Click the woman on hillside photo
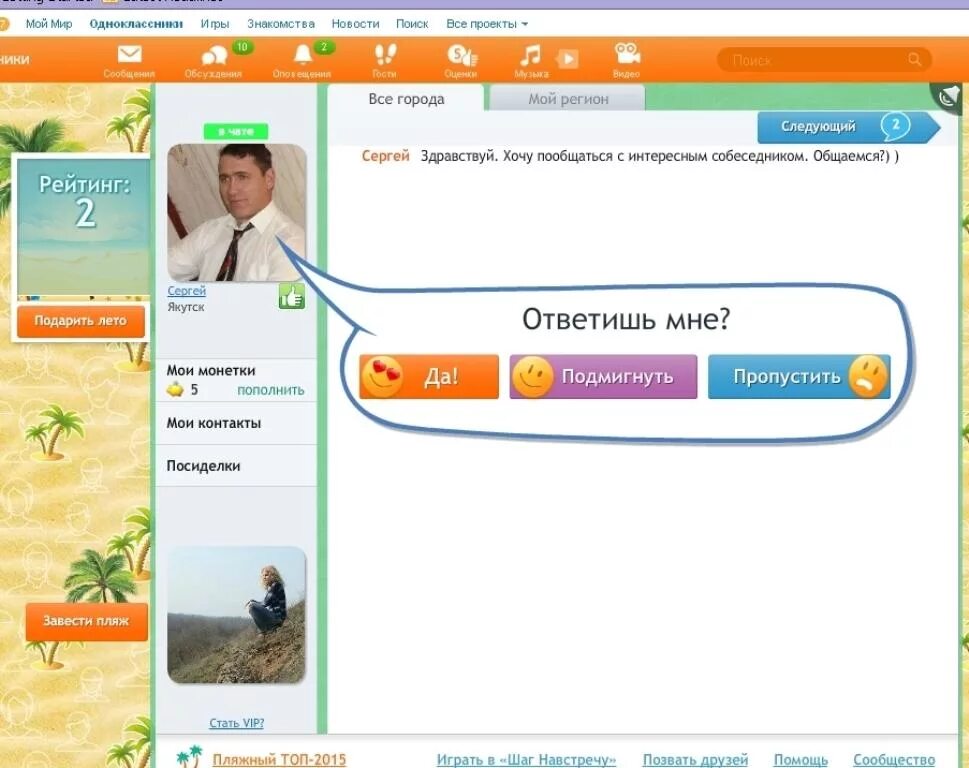 pyautogui.click(x=237, y=615)
